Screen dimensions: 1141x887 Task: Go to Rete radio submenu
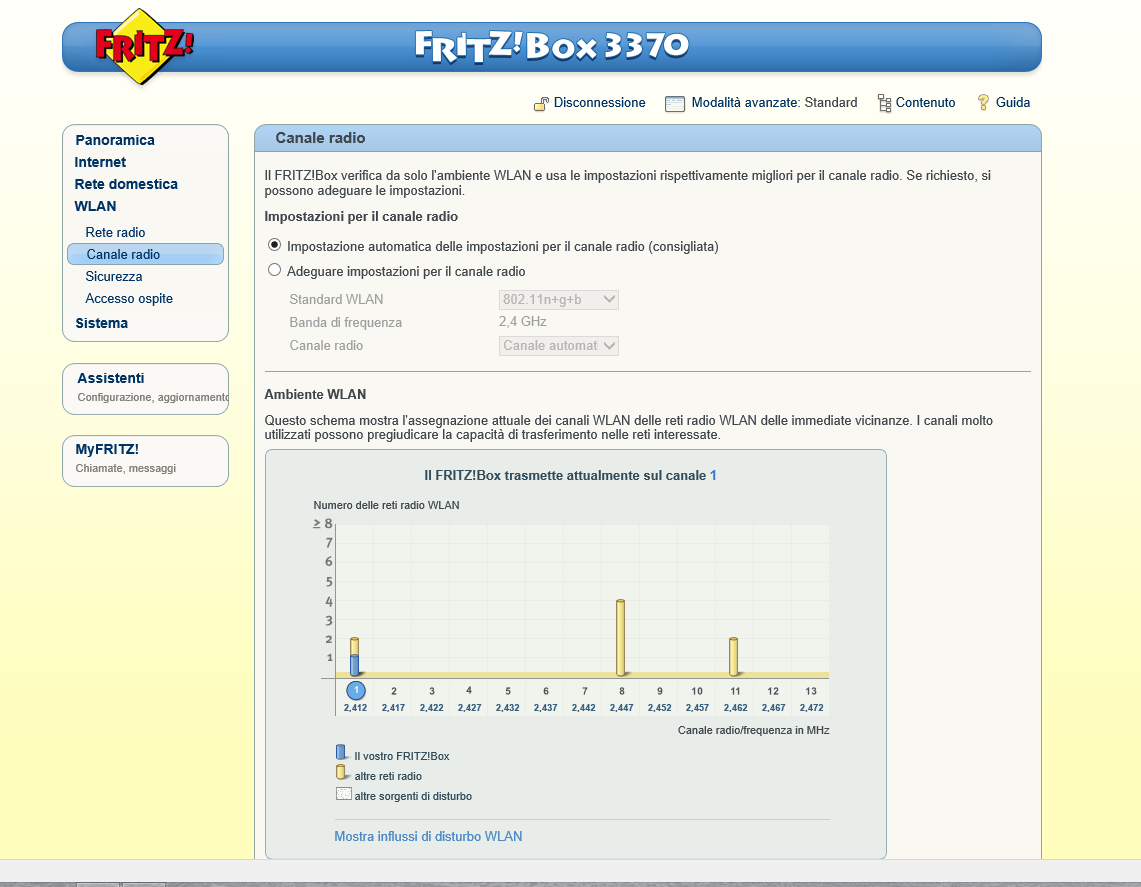115,232
